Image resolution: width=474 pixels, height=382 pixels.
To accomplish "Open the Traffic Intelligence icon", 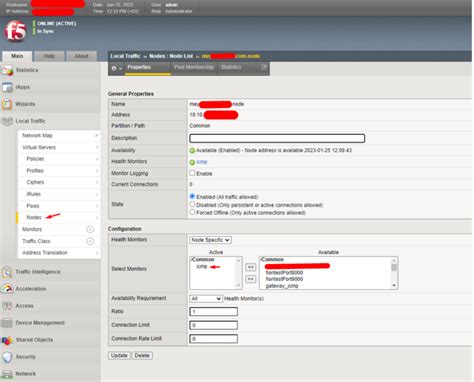I will [7, 272].
